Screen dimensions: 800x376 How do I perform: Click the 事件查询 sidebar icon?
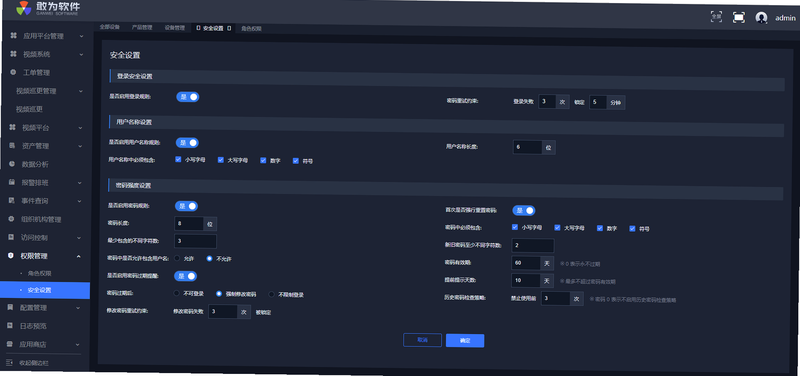tap(12, 200)
